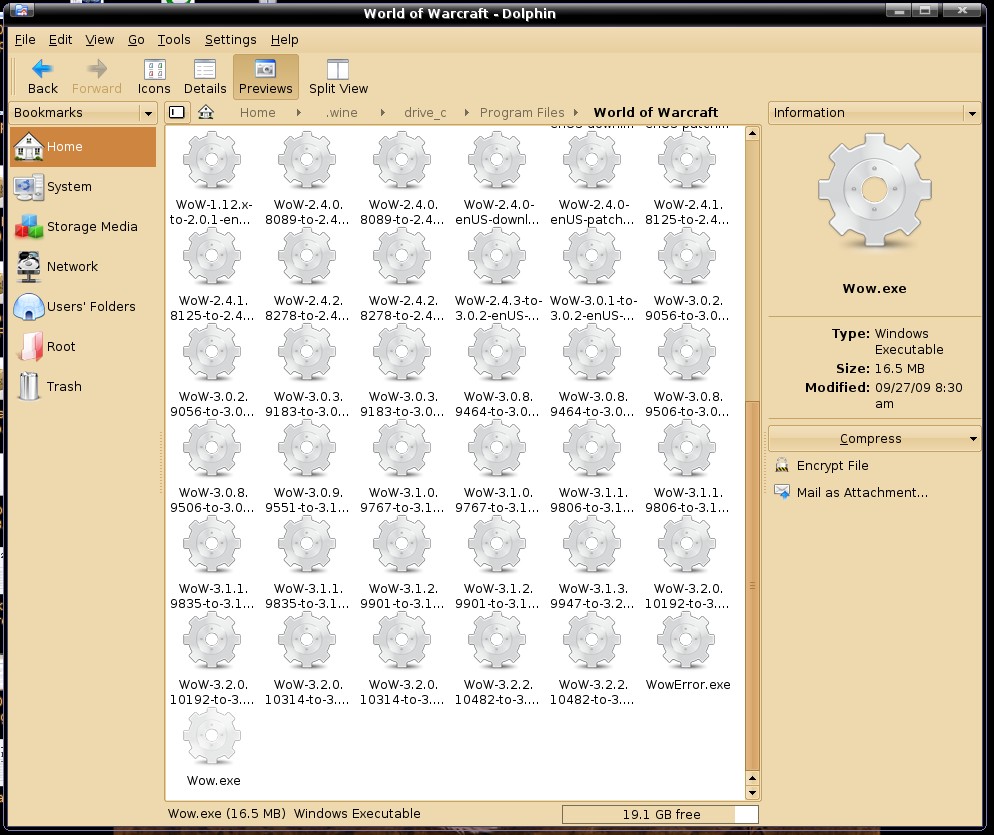This screenshot has height=835, width=994.
Task: Open the Help menu
Action: coord(284,40)
